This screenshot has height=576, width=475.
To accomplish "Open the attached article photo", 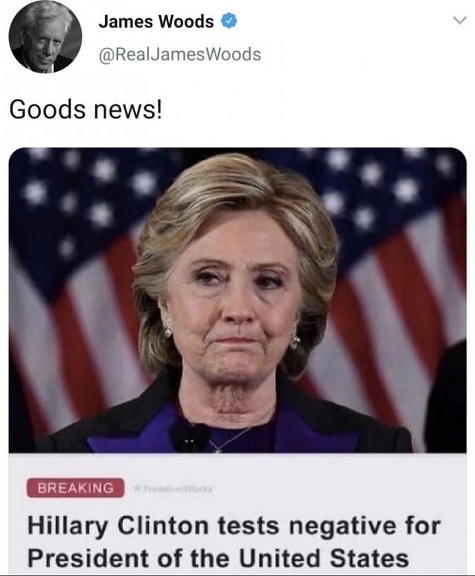I will point(238,300).
